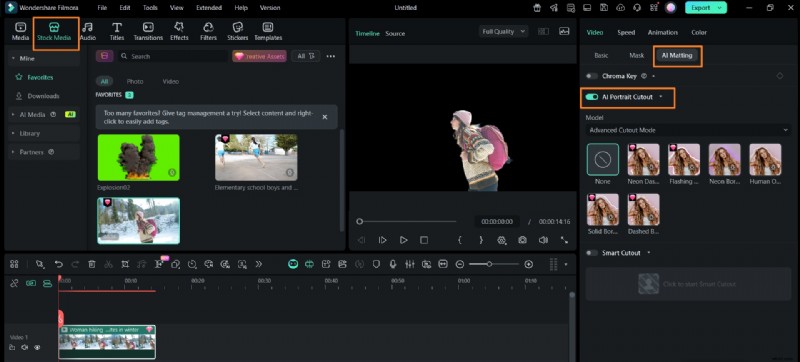Screen dimensions: 800x362
Task: Click the Creative Assets button
Action: pos(259,56)
